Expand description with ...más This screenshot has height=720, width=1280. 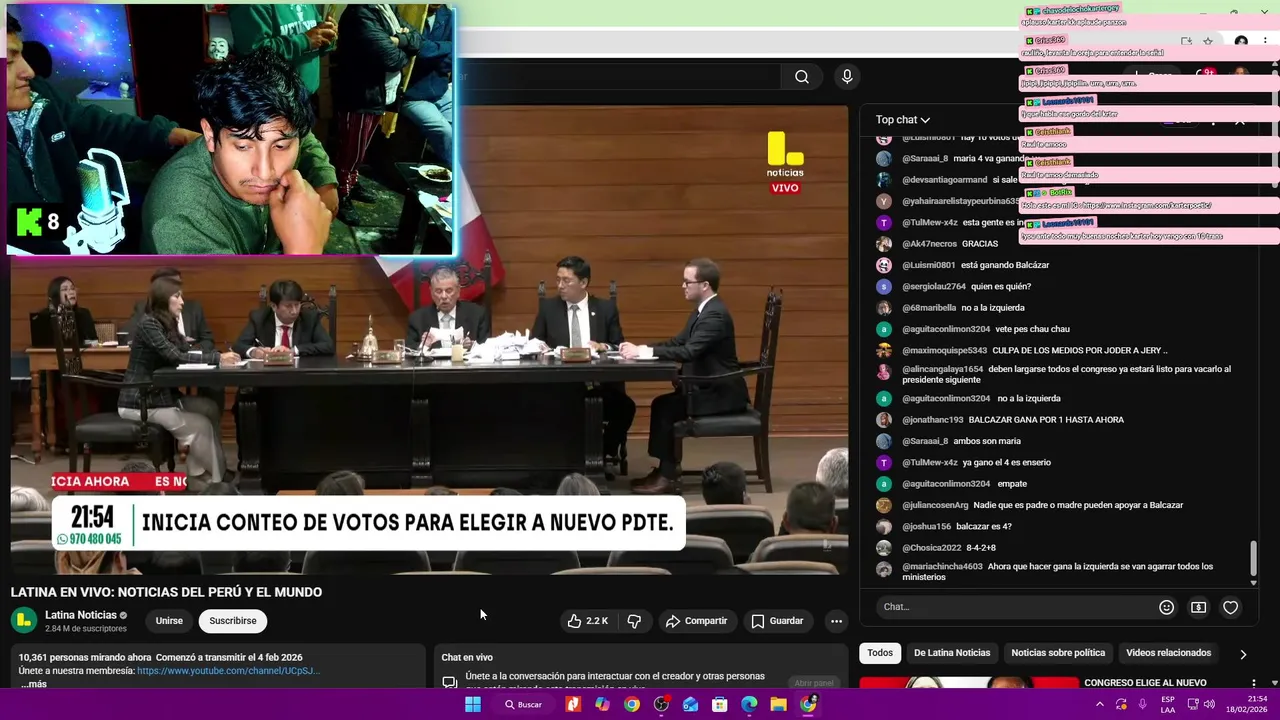click(33, 684)
